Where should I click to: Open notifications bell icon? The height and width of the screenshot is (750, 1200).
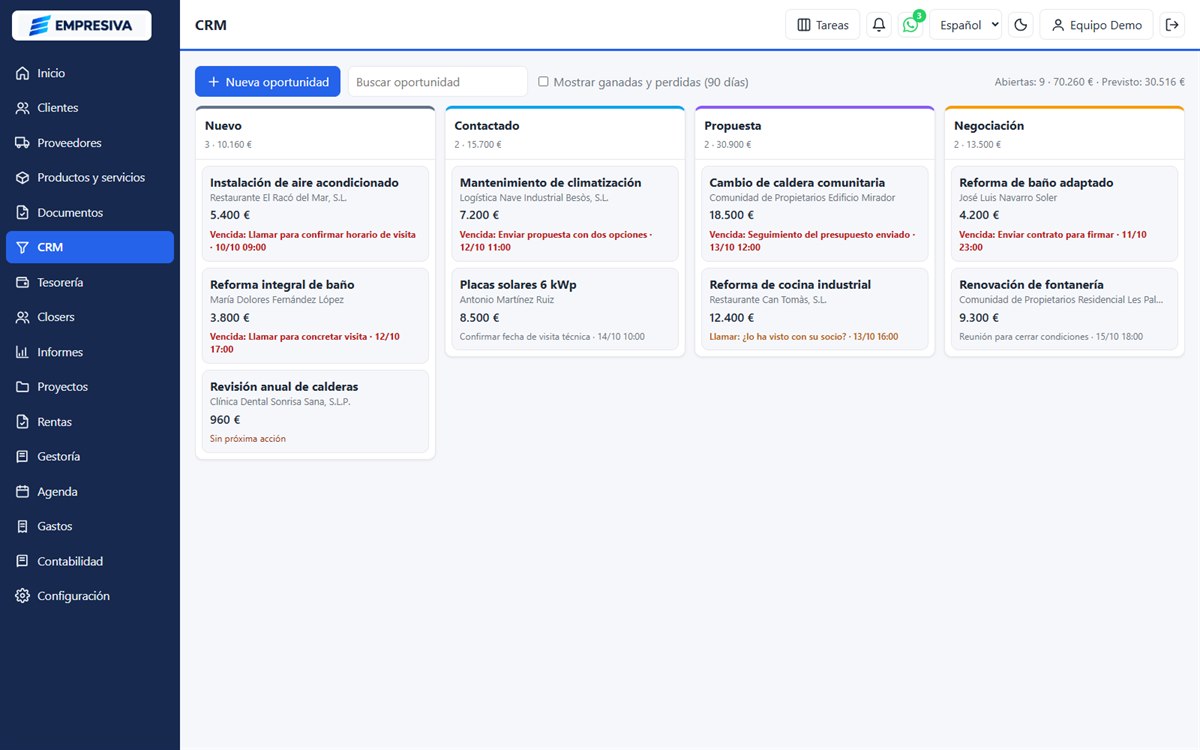(x=879, y=25)
